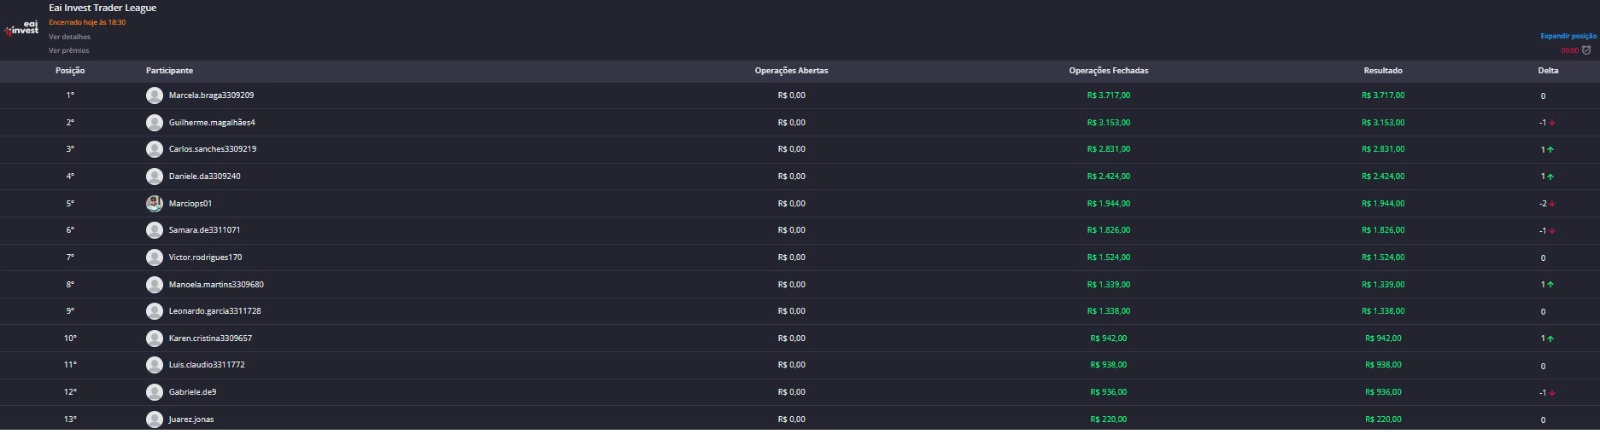The image size is (1600, 434).
Task: Open the 'Ver detalhes' link
Action: coord(69,37)
